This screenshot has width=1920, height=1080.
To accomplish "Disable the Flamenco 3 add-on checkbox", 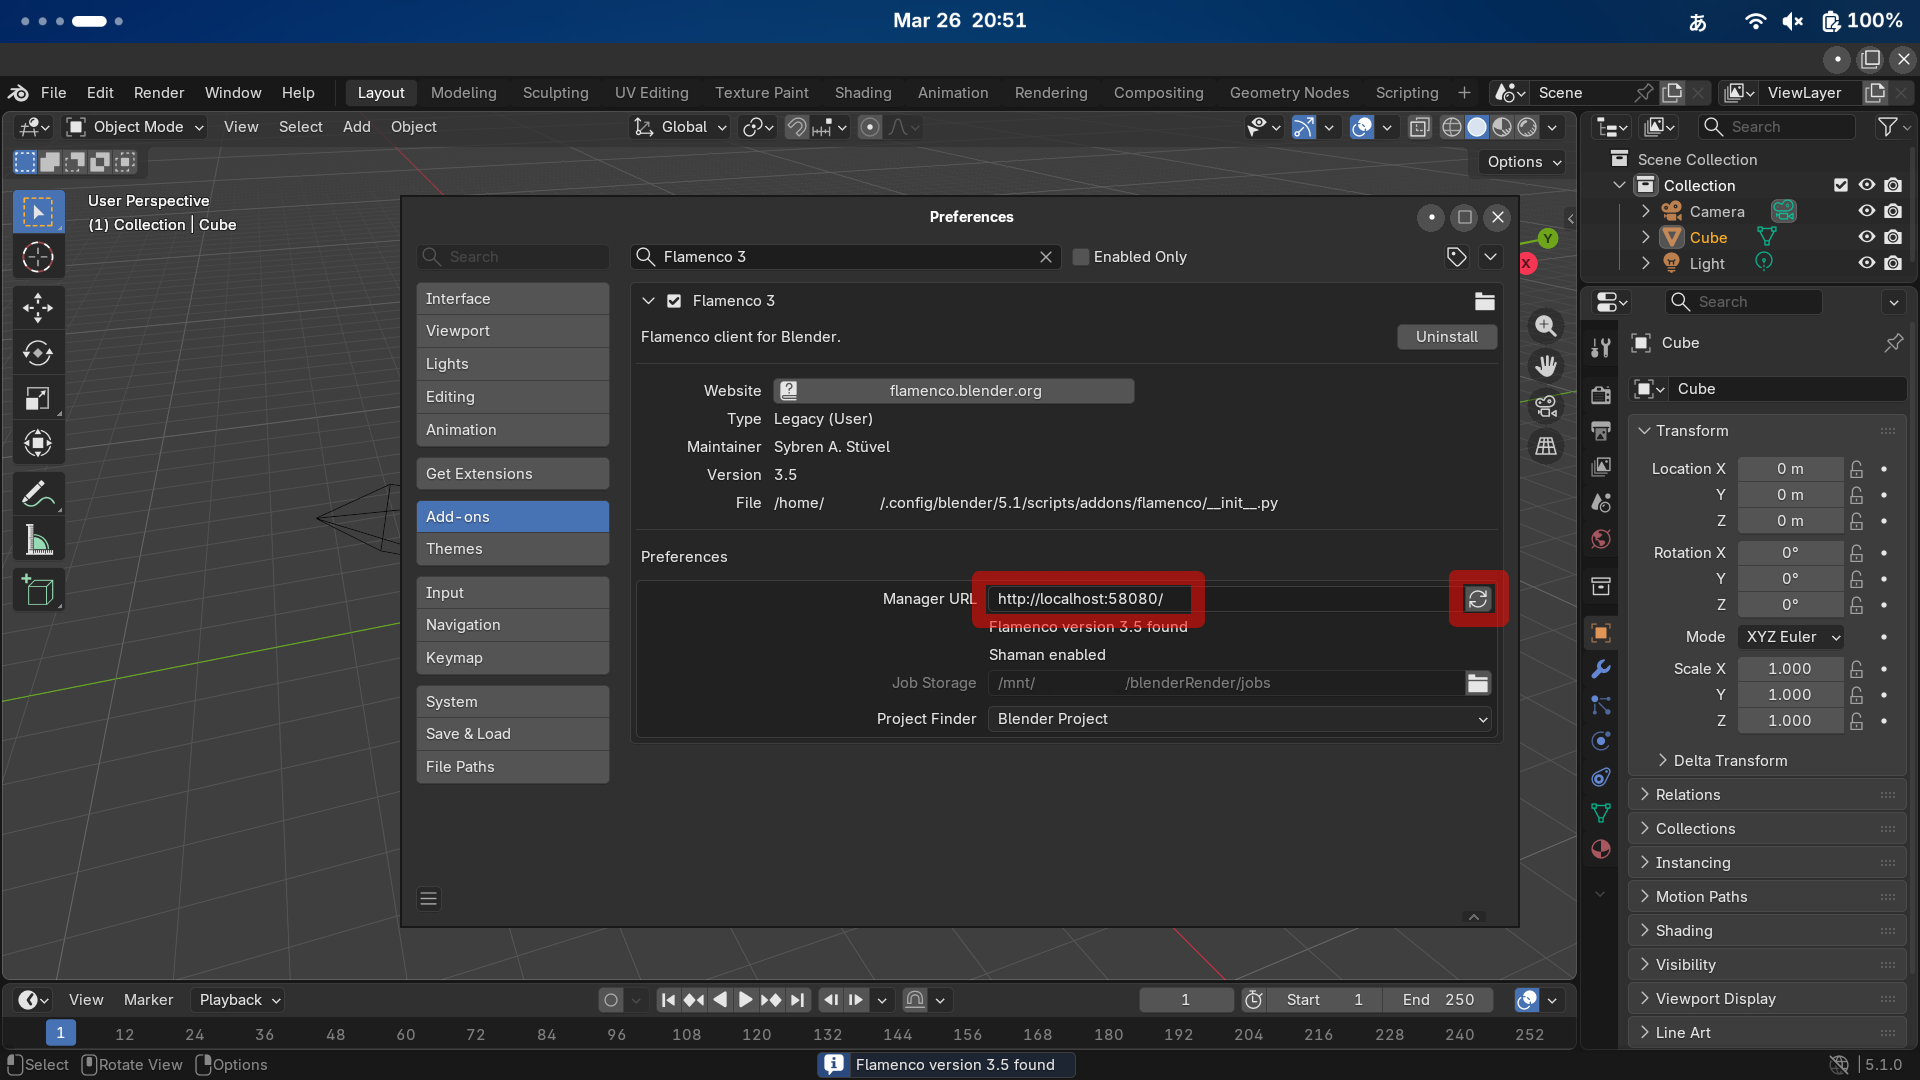I will pos(674,301).
